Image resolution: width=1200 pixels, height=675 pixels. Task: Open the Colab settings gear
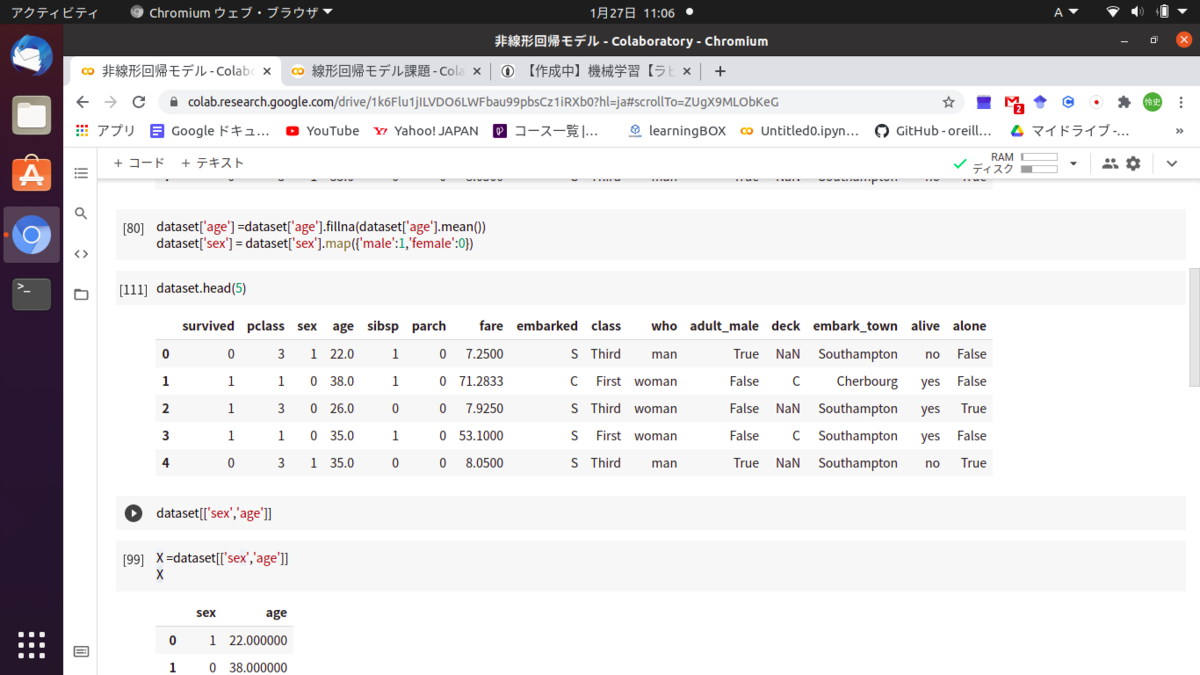(x=1133, y=163)
